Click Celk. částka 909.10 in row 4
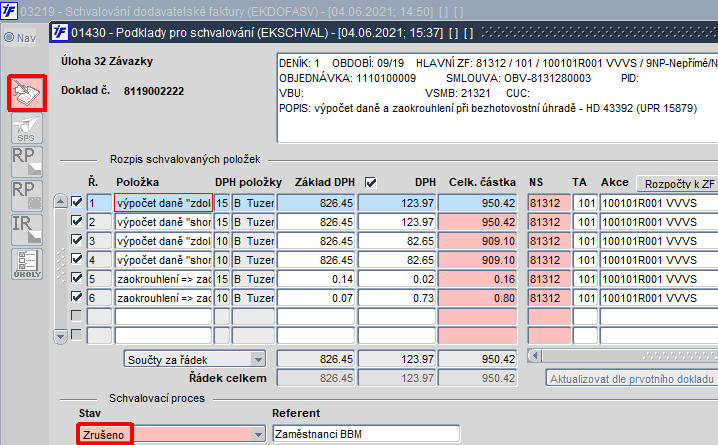Viewport: 718px width, 445px height. (478, 260)
